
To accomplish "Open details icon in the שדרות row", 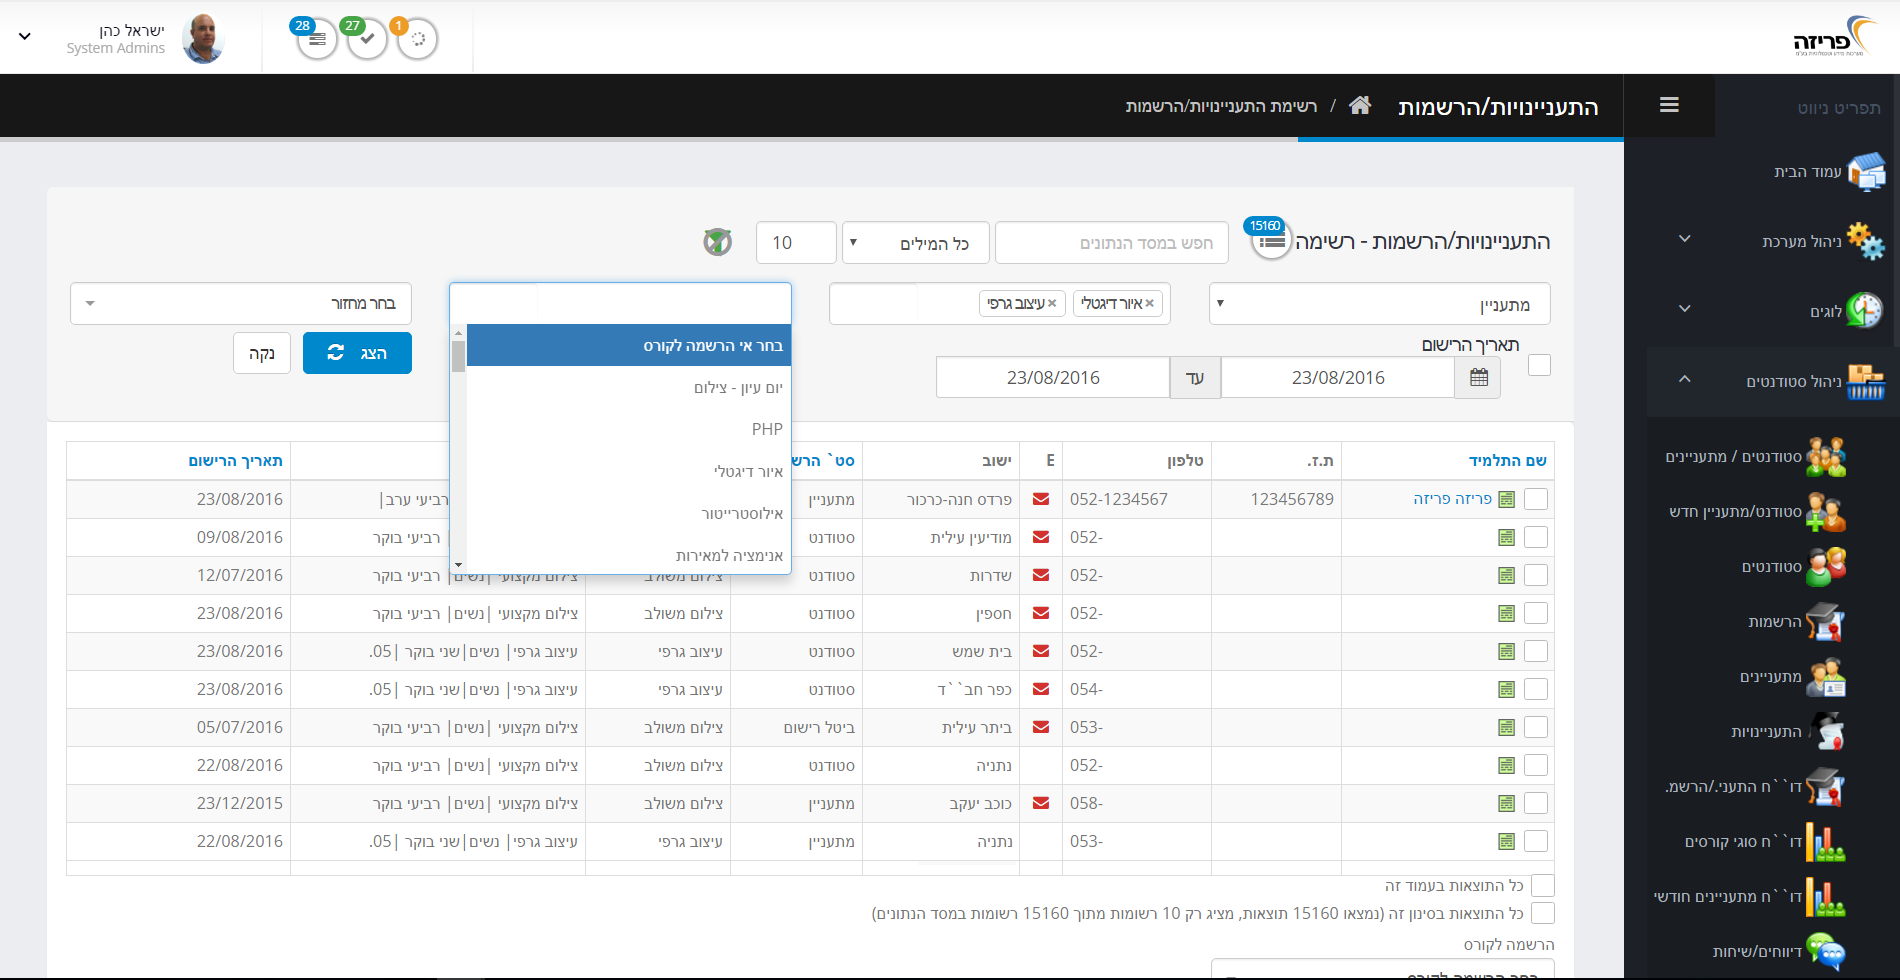I will tap(1506, 575).
